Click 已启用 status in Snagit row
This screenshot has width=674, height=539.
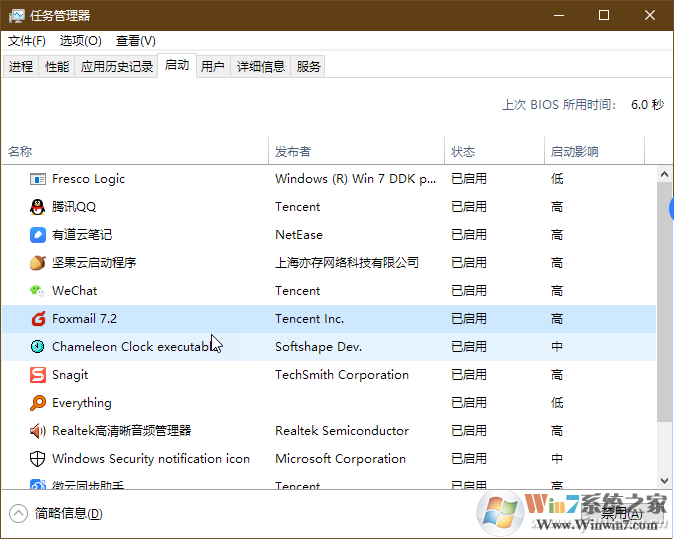(x=469, y=375)
